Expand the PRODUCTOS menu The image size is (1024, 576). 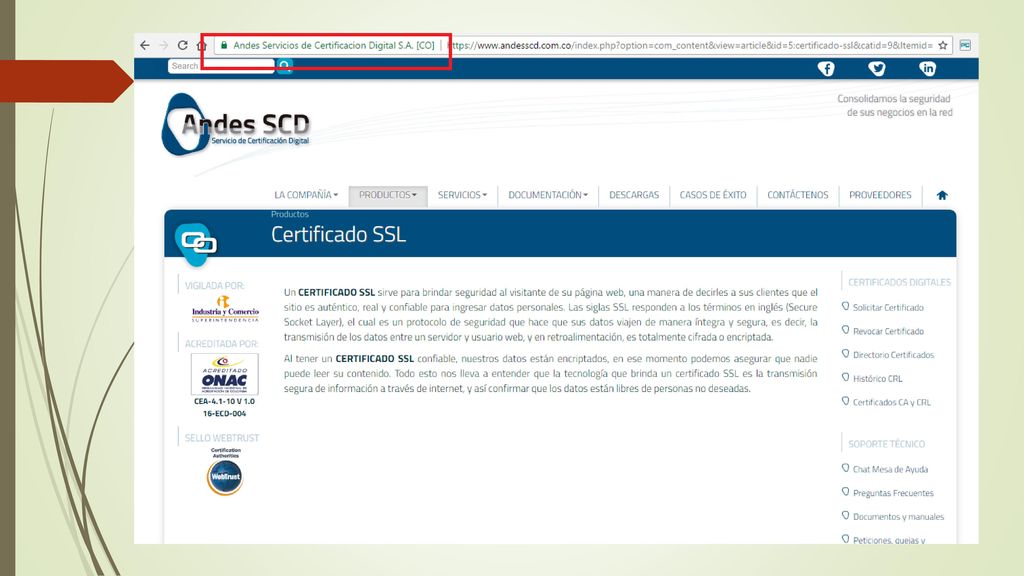pyautogui.click(x=388, y=195)
